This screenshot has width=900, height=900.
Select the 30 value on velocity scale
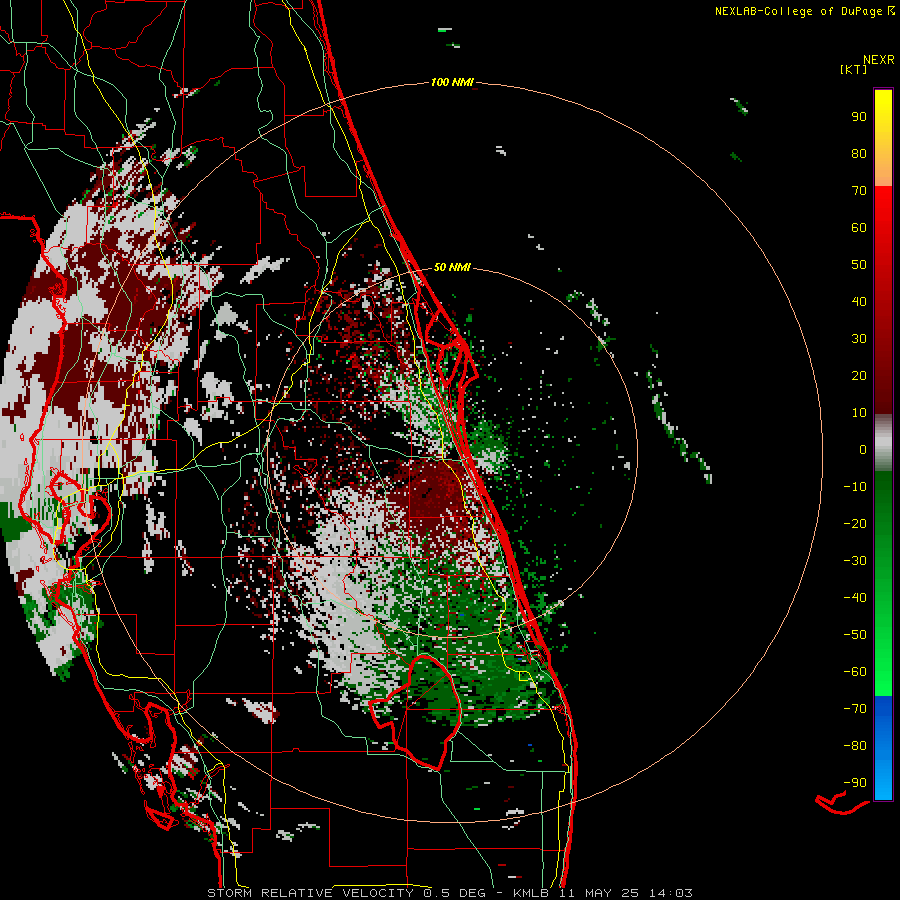click(859, 339)
